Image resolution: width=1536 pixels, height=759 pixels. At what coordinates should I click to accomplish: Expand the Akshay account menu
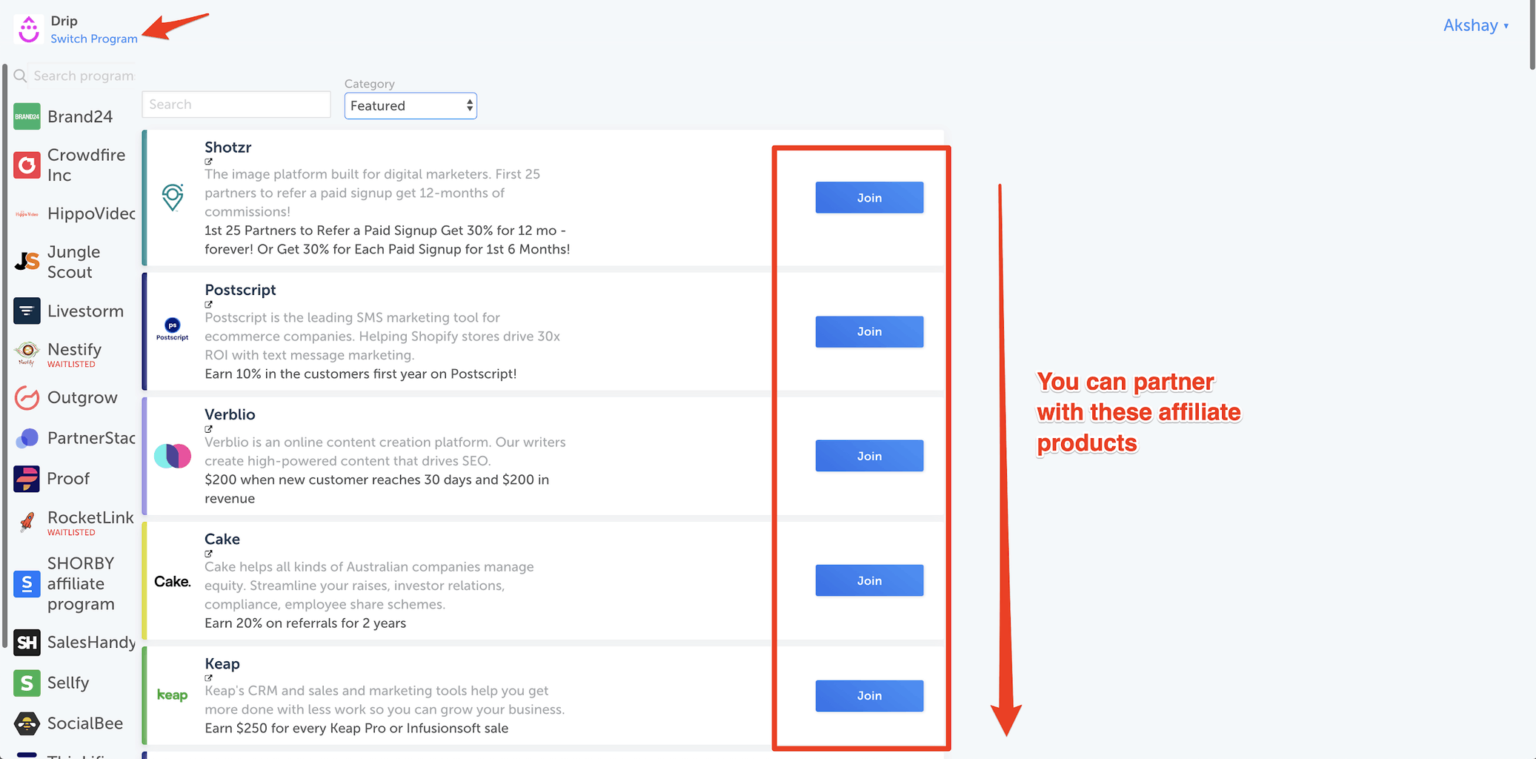point(1476,25)
